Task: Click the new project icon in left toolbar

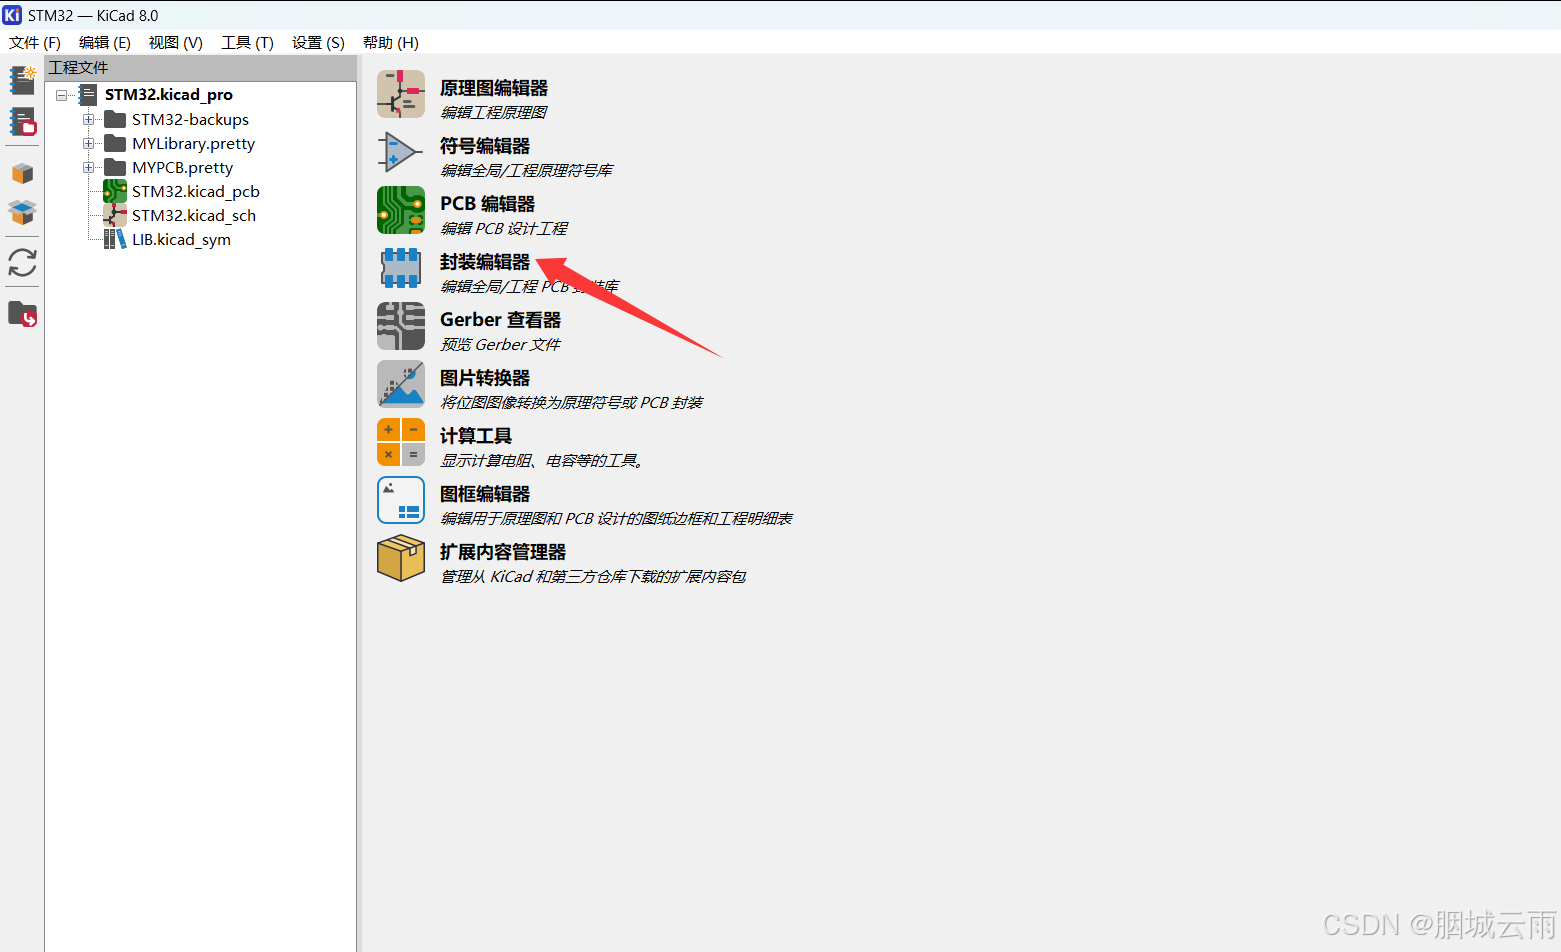Action: 22,80
